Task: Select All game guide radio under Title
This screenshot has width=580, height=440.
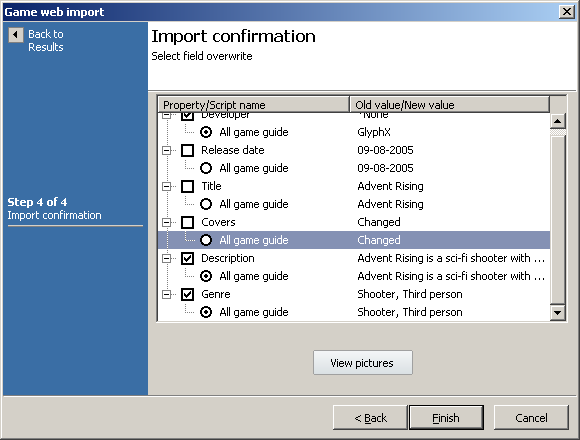Action: [206, 204]
